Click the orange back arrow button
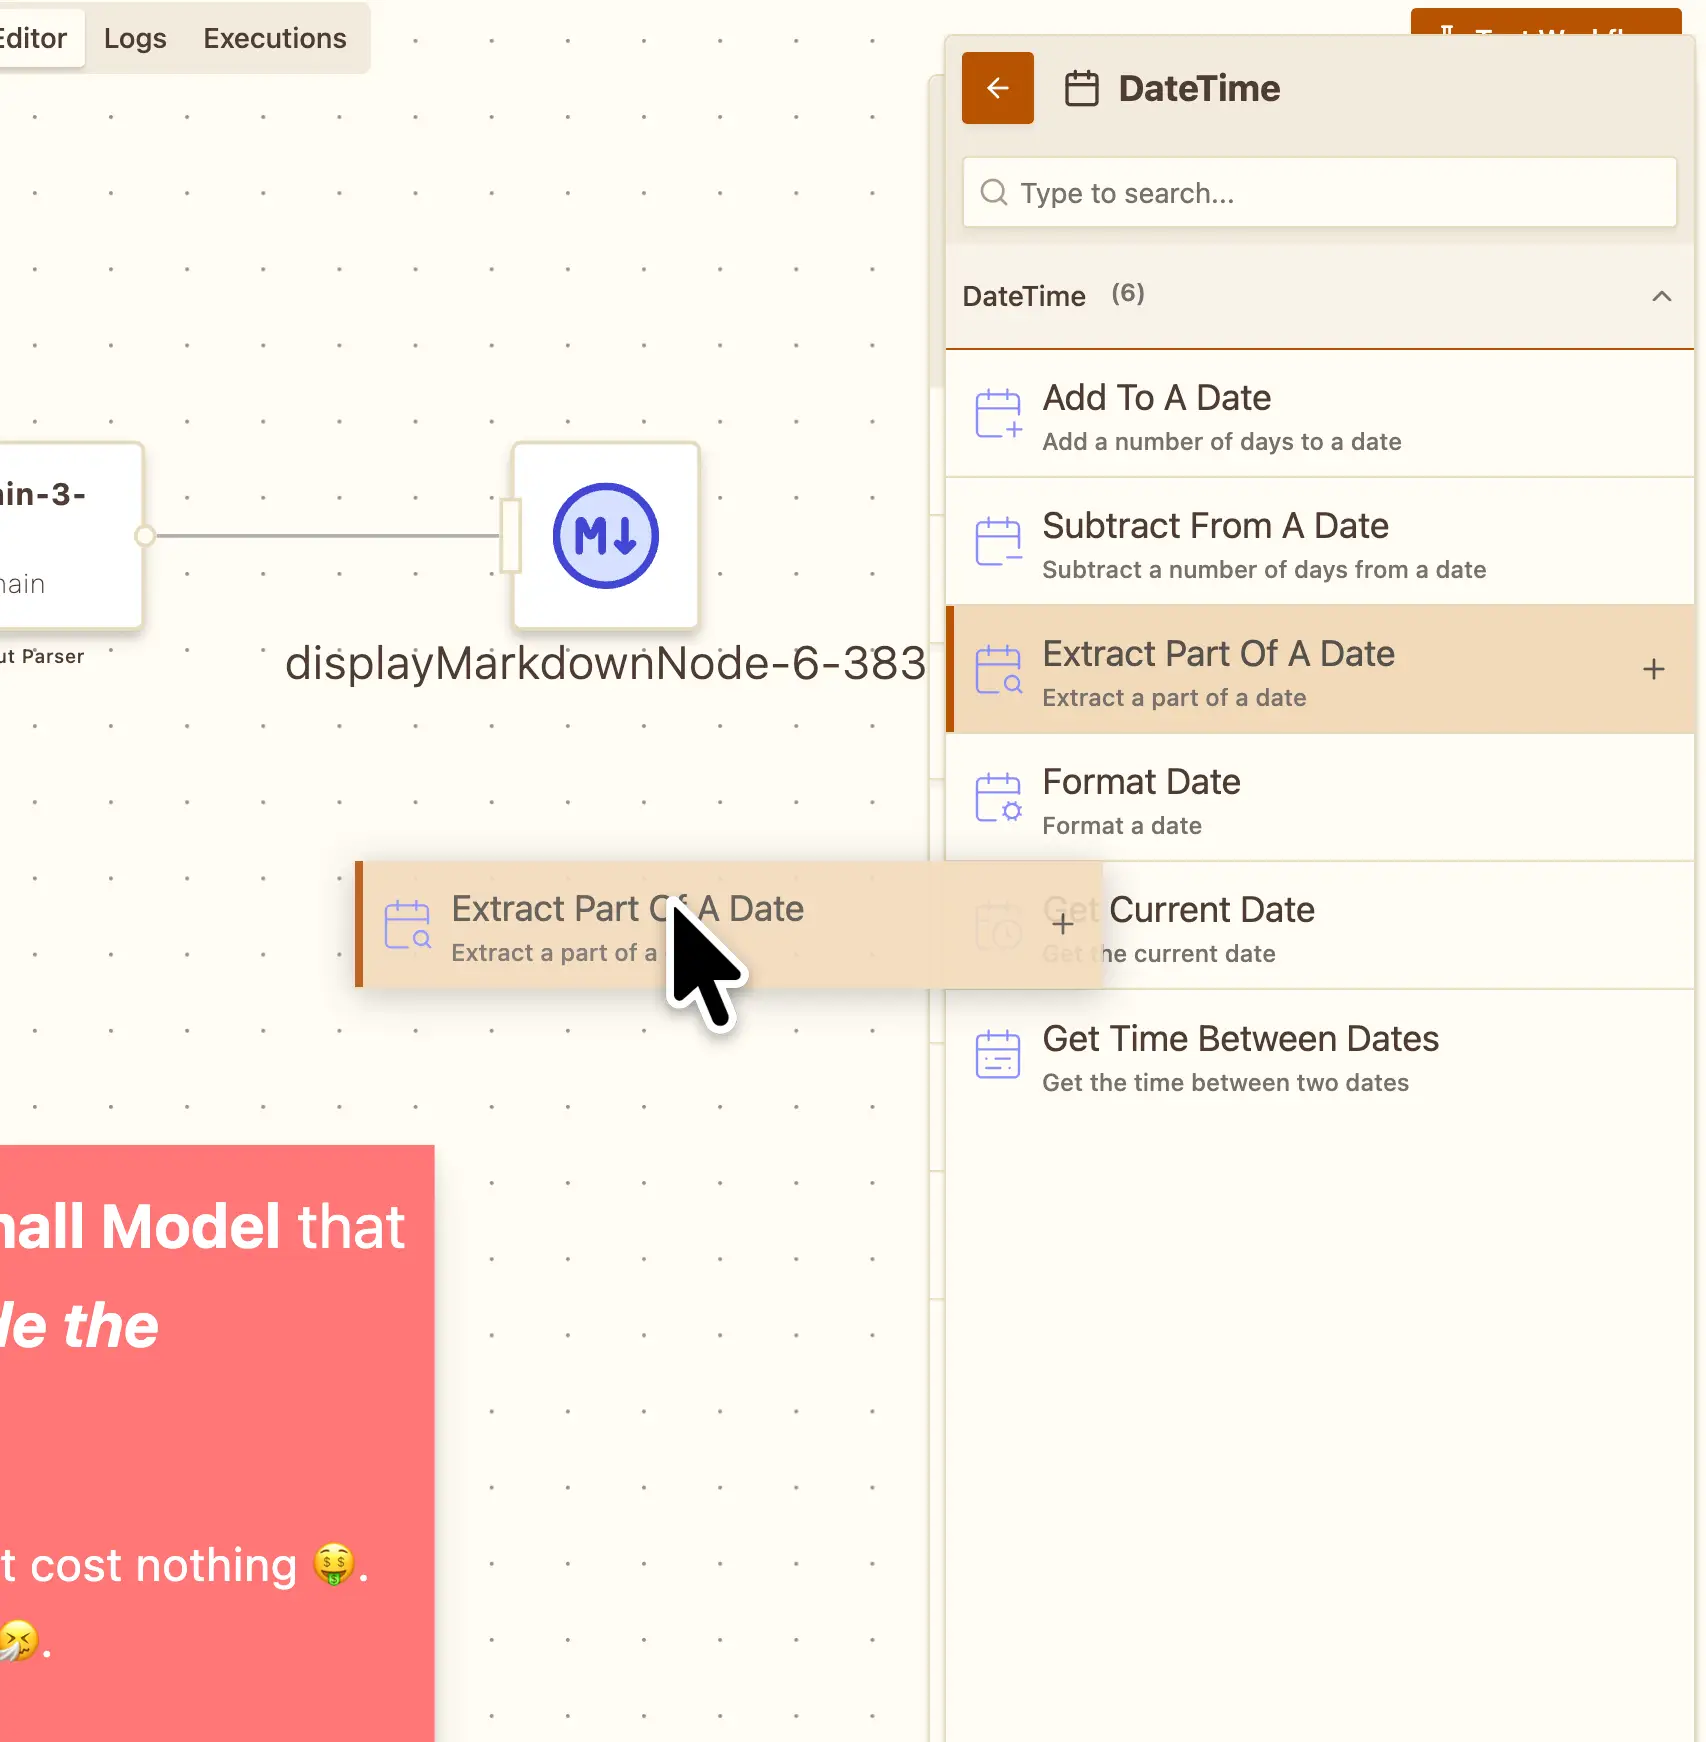Viewport: 1706px width, 1742px height. click(997, 88)
